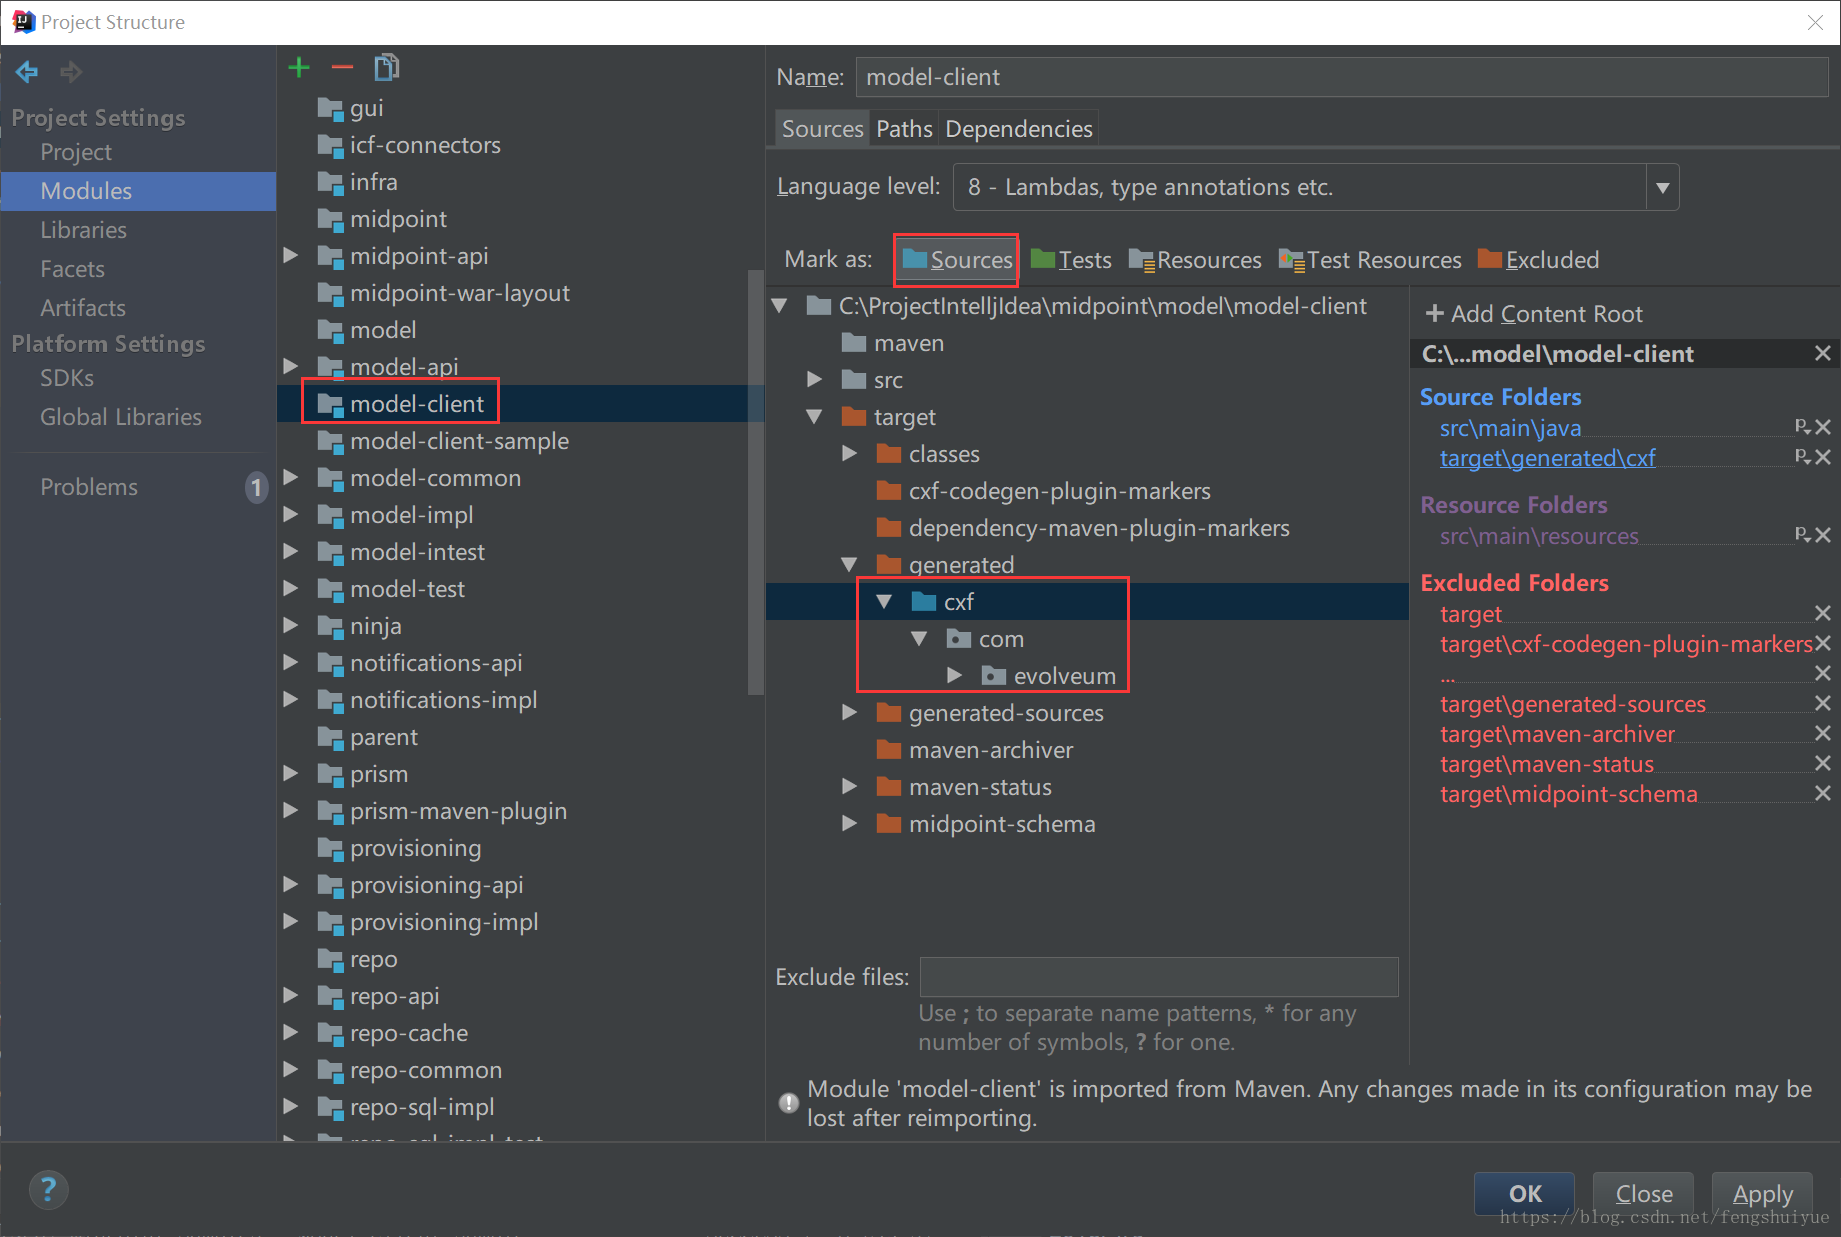This screenshot has width=1841, height=1237.
Task: Mark folder as Resources
Action: click(x=1195, y=260)
